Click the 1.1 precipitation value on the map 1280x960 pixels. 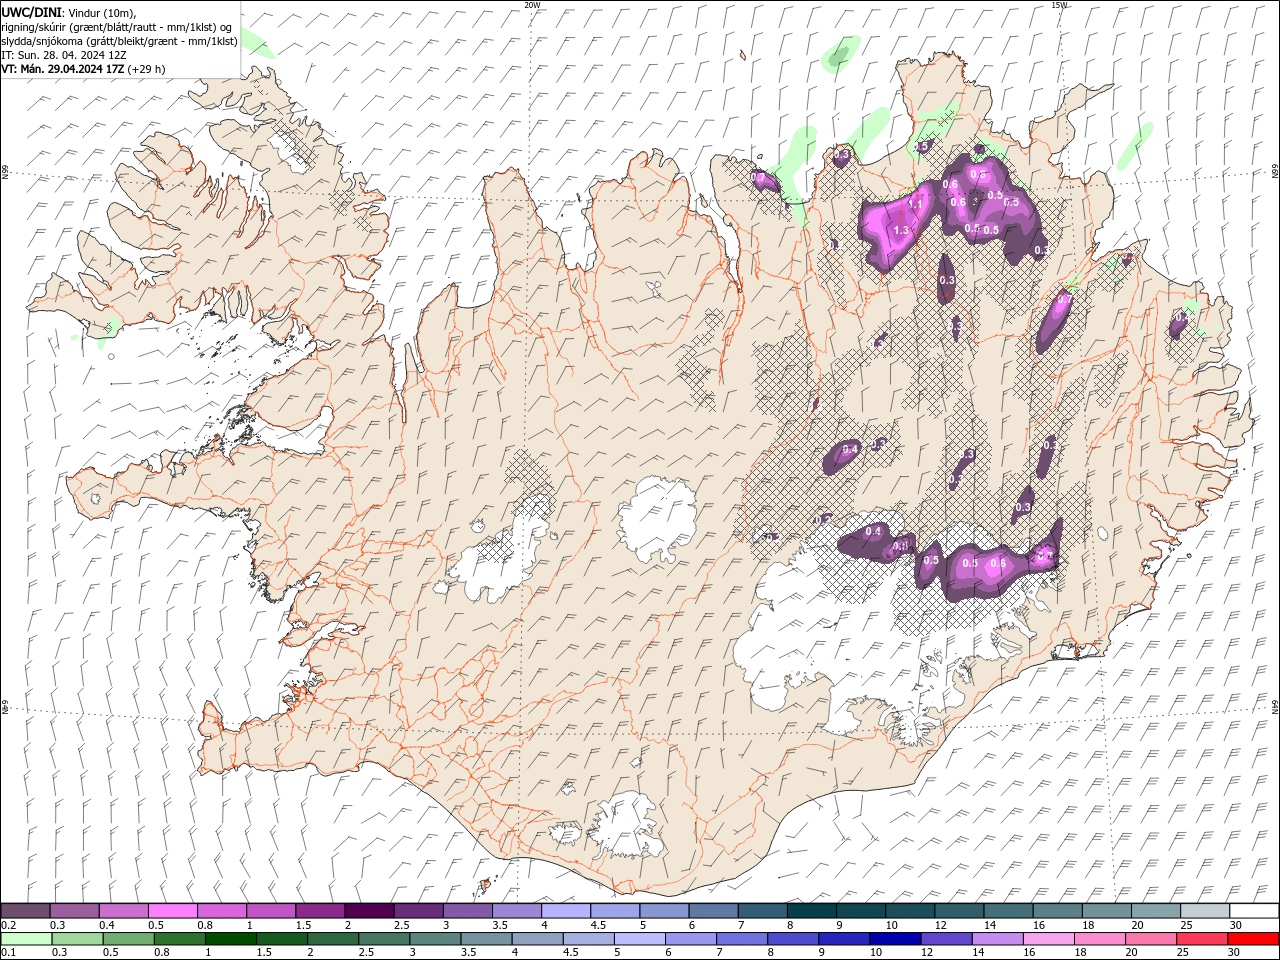pos(914,204)
